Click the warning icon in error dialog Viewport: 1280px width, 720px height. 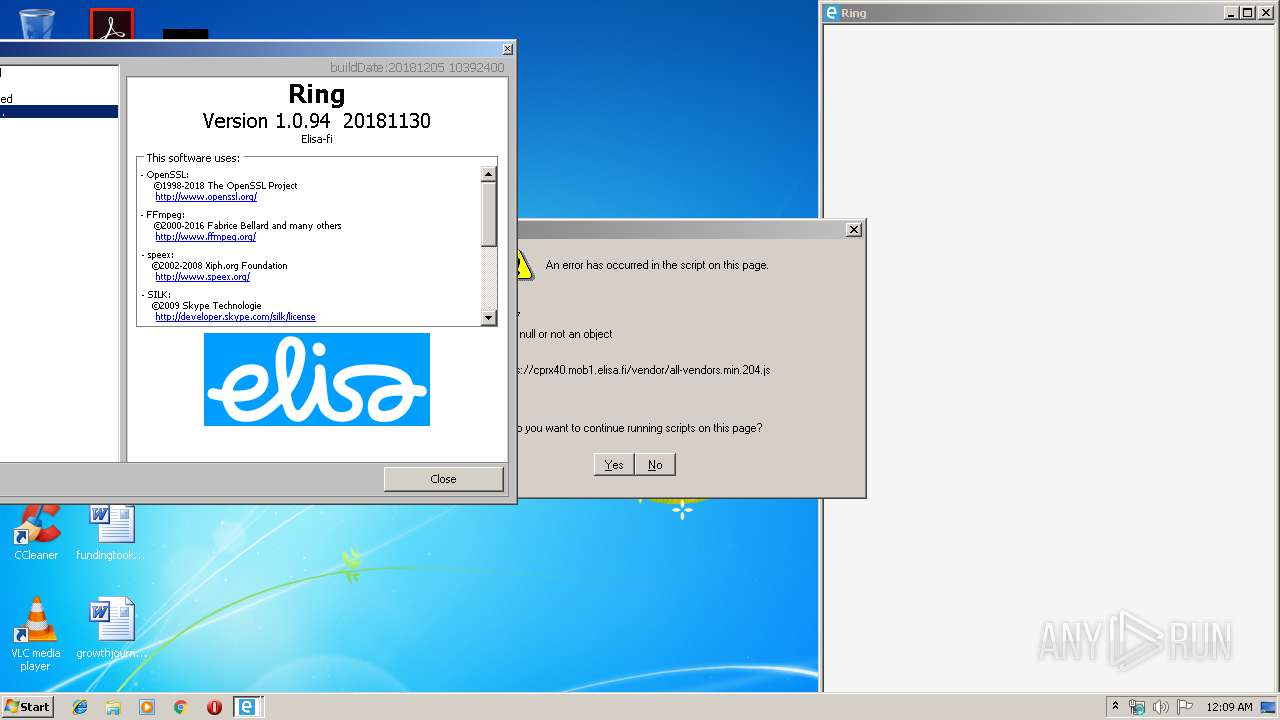click(x=525, y=265)
